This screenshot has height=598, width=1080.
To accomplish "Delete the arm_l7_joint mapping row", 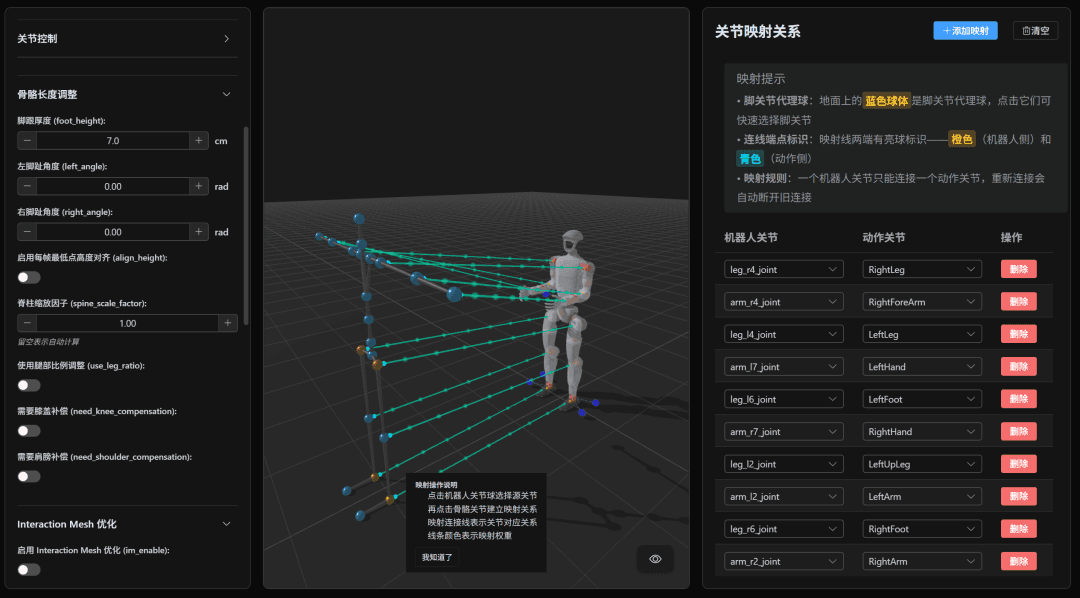I will [1018, 367].
